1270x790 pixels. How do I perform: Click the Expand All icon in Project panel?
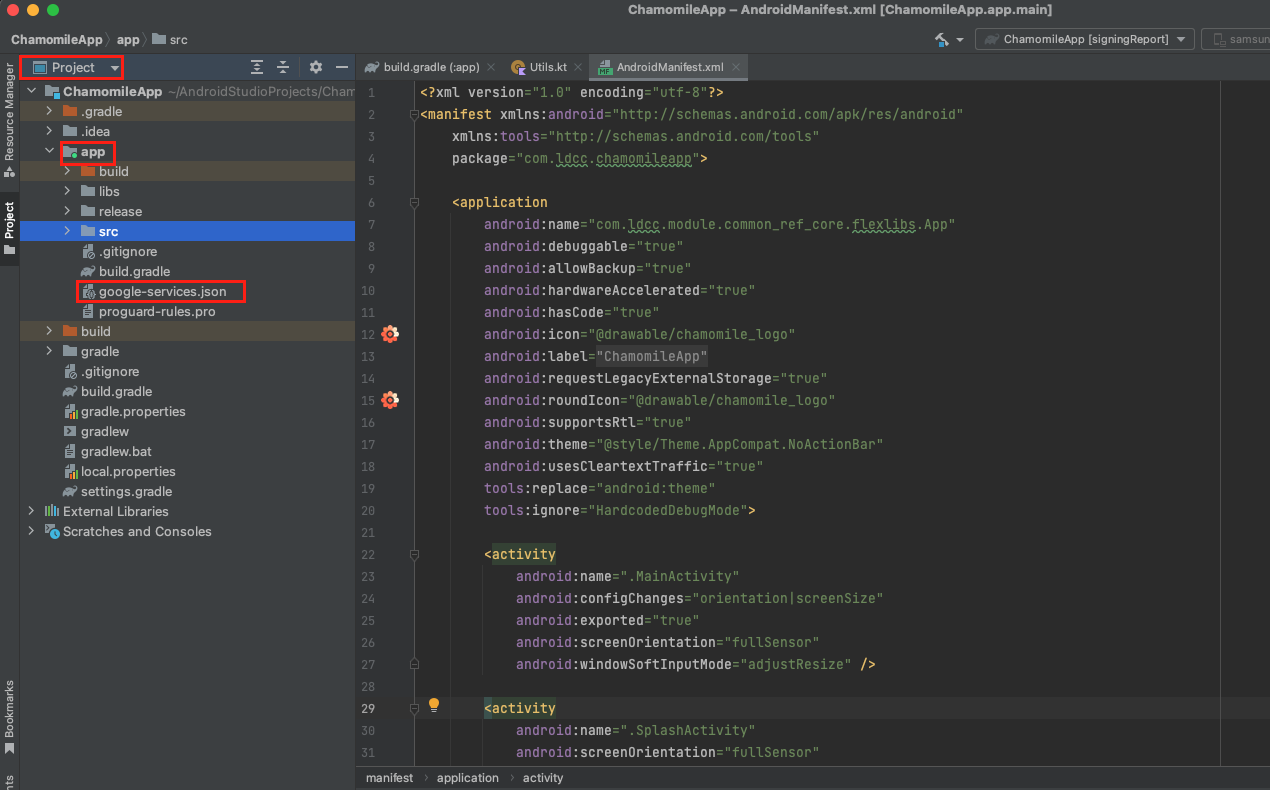click(257, 67)
